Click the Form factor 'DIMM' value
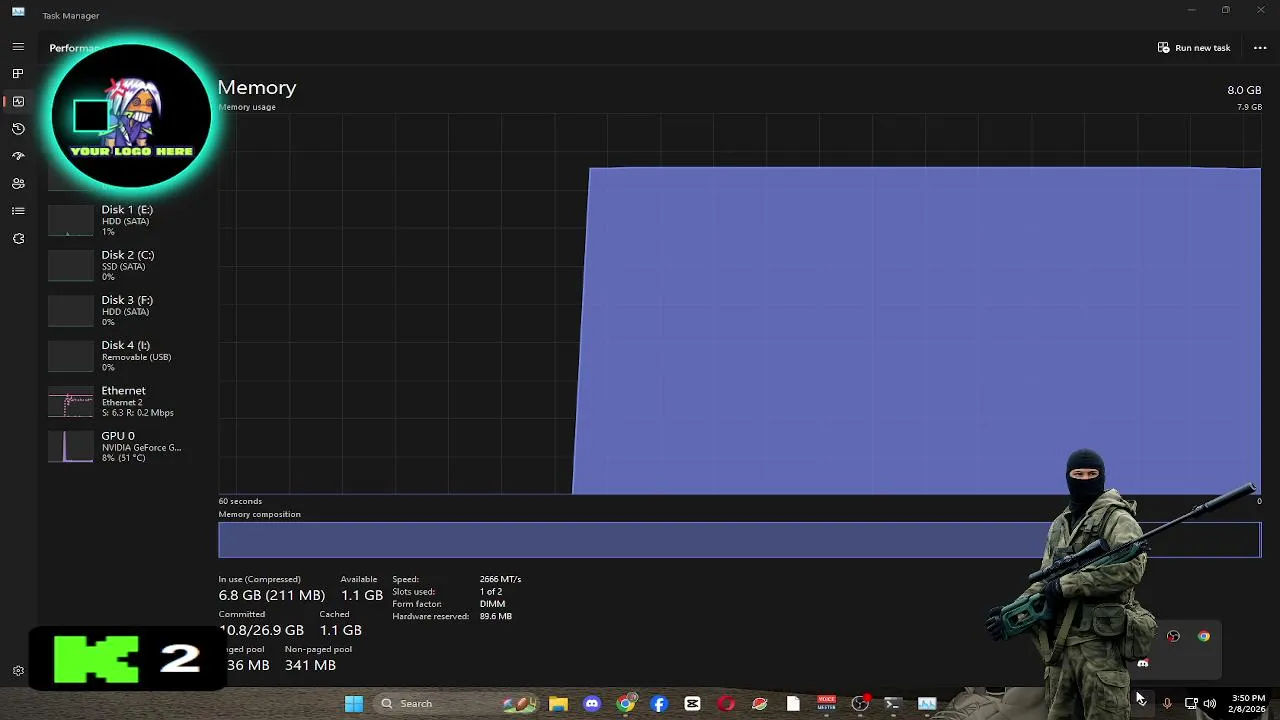This screenshot has width=1280, height=720. click(x=492, y=604)
